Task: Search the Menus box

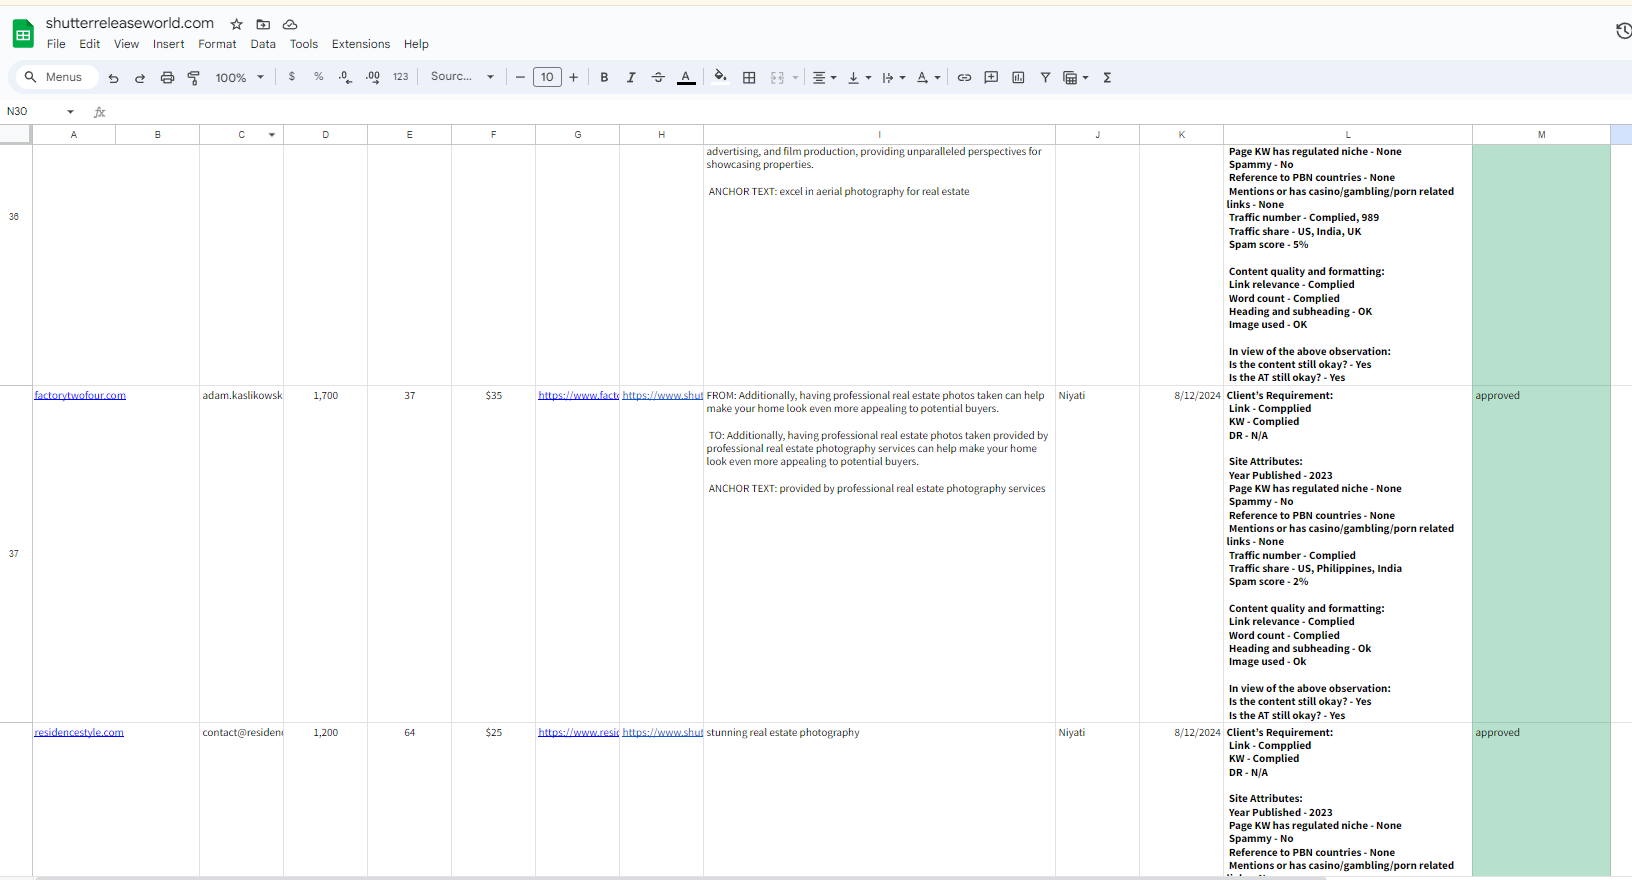Action: coord(56,77)
